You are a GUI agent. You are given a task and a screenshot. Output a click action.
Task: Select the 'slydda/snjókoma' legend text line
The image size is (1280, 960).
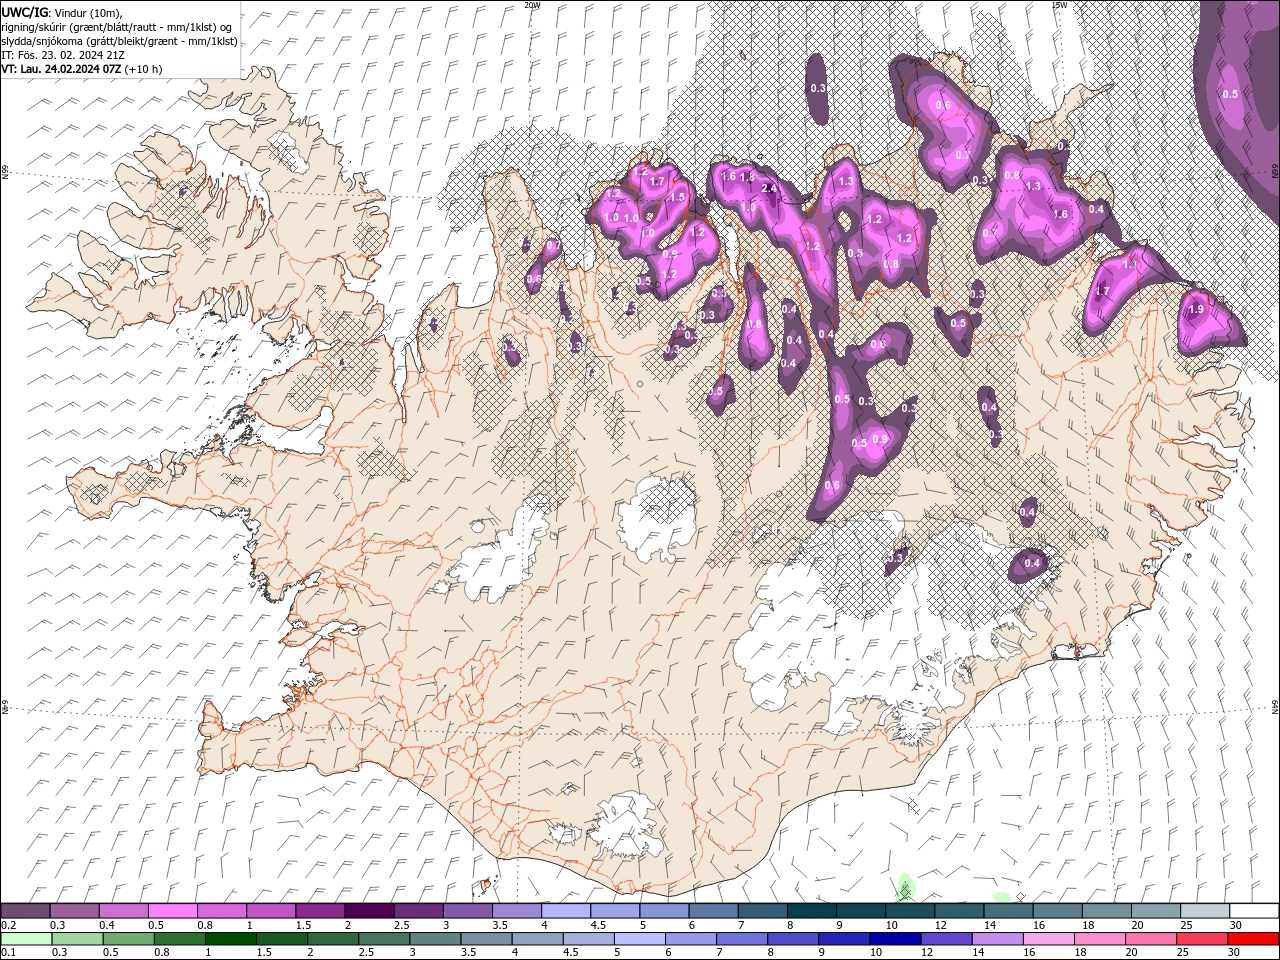(x=119, y=40)
